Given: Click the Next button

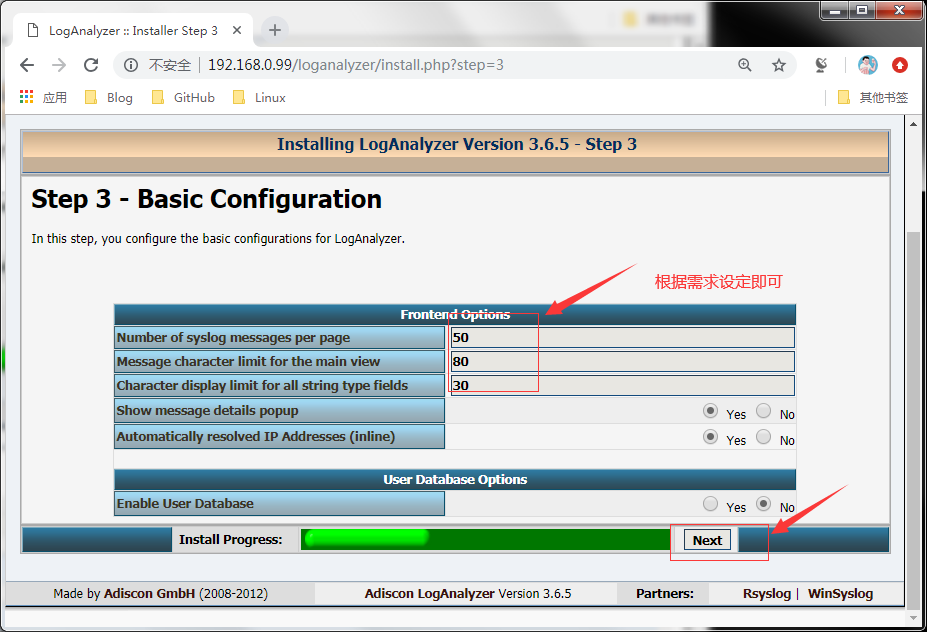Looking at the screenshot, I should pos(707,540).
